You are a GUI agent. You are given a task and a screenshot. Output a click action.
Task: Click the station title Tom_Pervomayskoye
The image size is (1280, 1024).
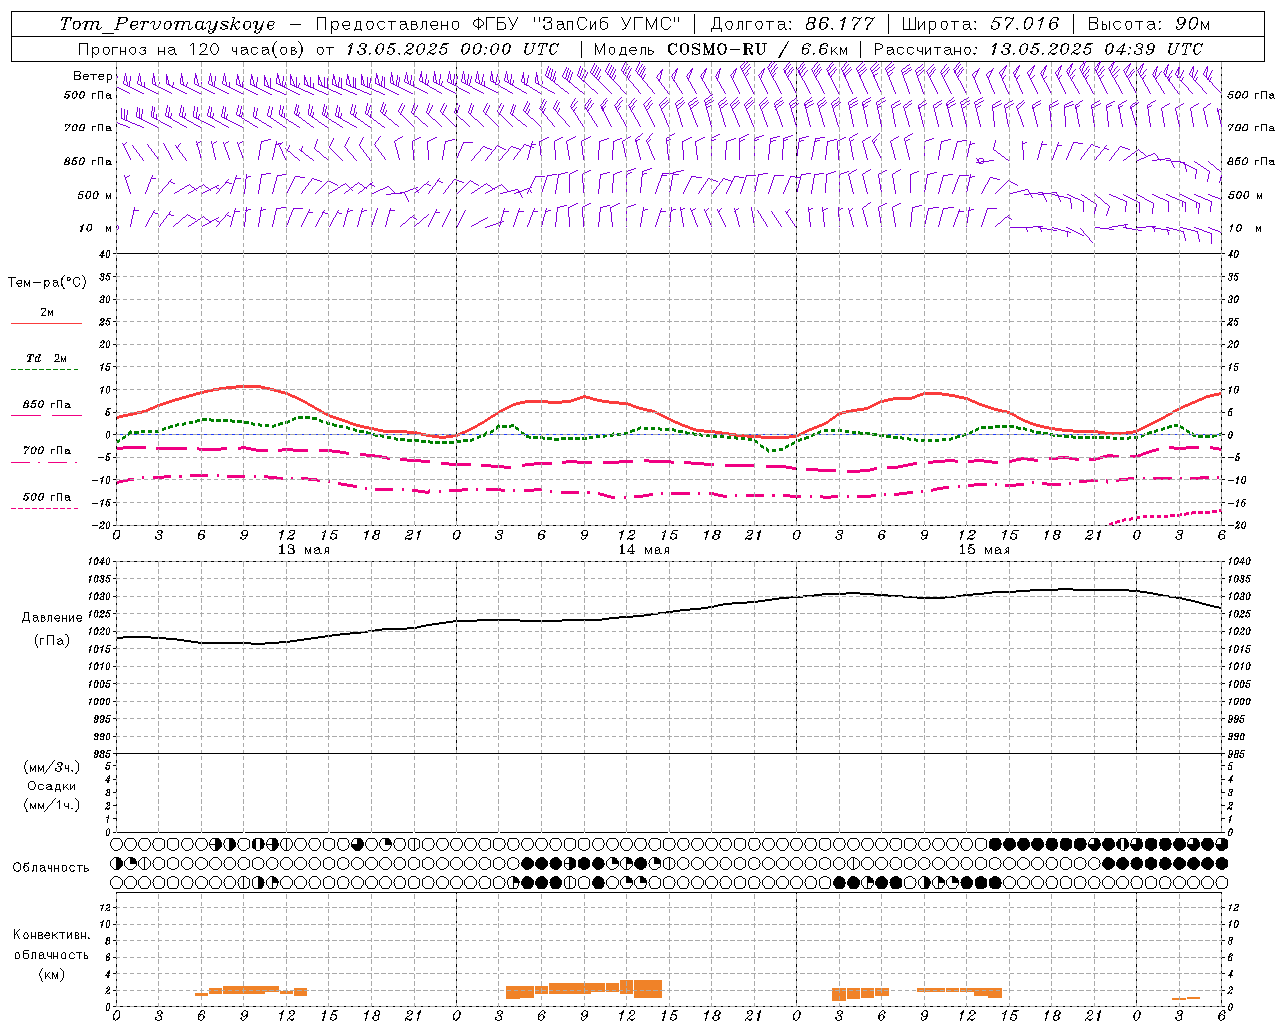pos(166,24)
